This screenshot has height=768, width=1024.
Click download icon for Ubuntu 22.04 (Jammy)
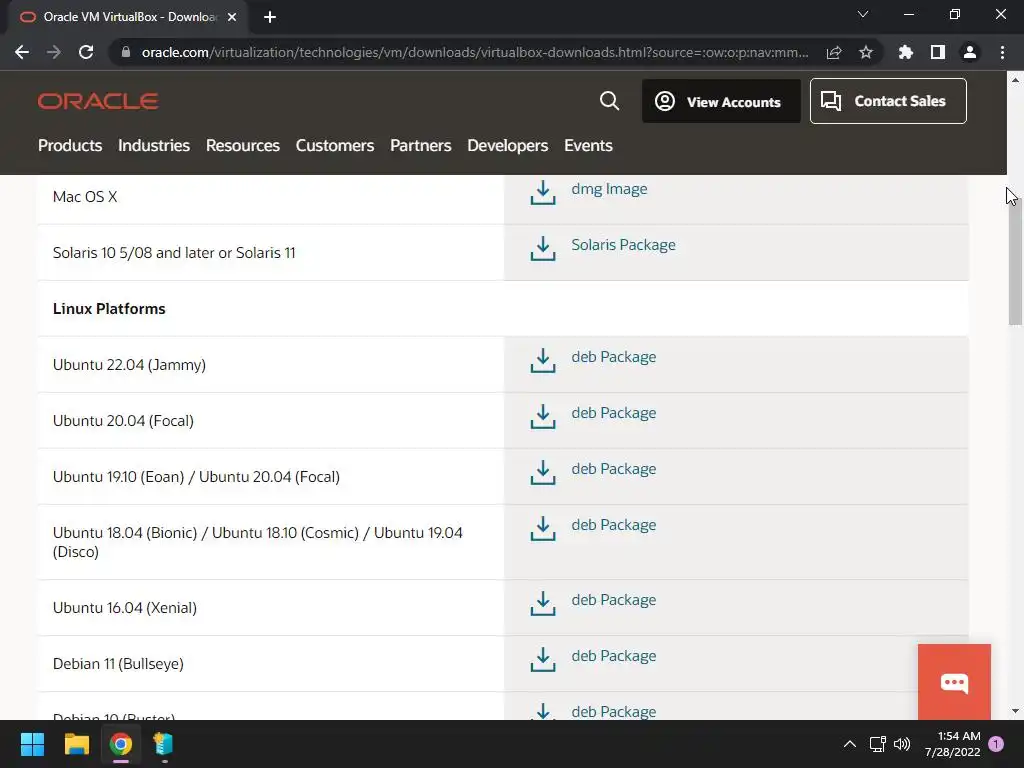[543, 360]
